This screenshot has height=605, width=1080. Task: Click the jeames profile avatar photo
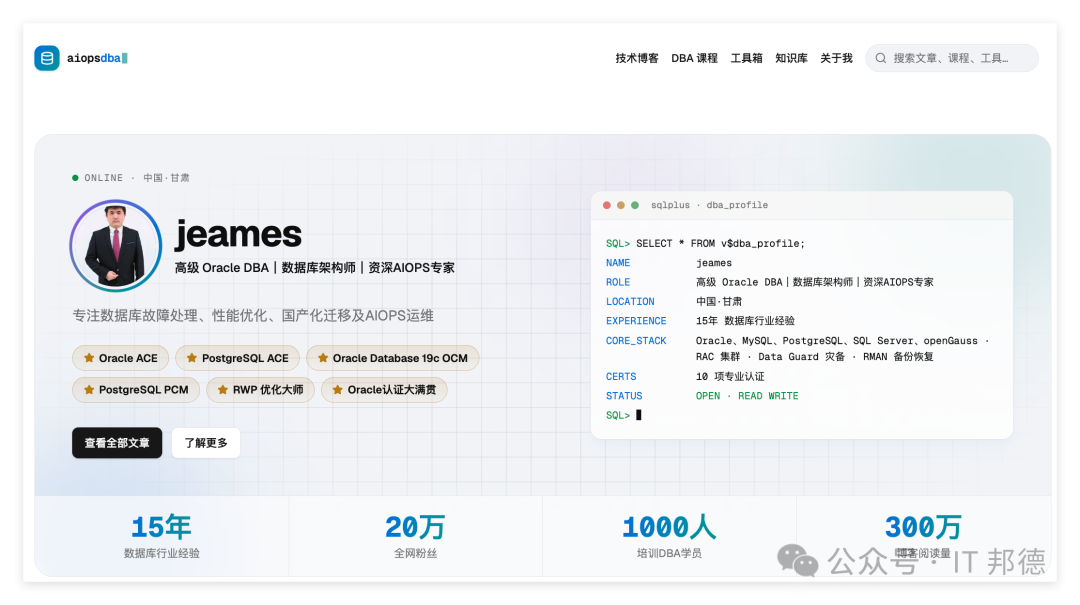coord(116,245)
